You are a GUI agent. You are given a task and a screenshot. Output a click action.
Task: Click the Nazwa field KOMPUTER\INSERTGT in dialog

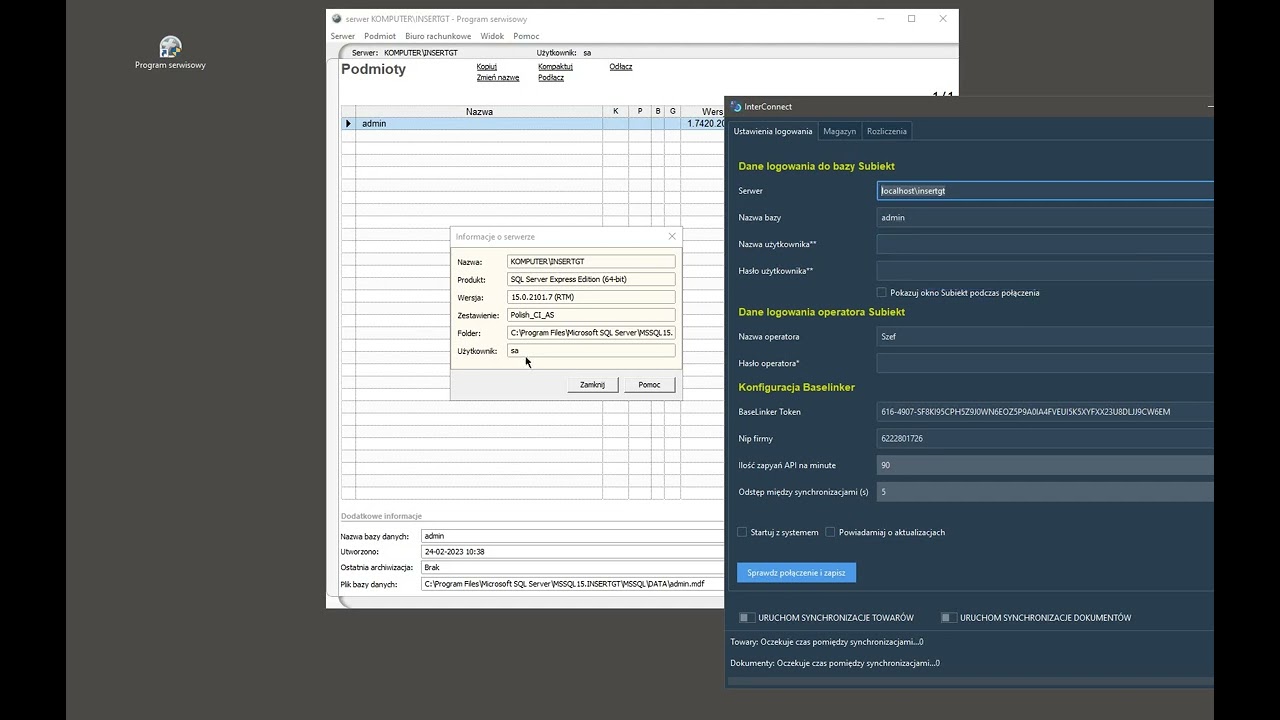(591, 261)
